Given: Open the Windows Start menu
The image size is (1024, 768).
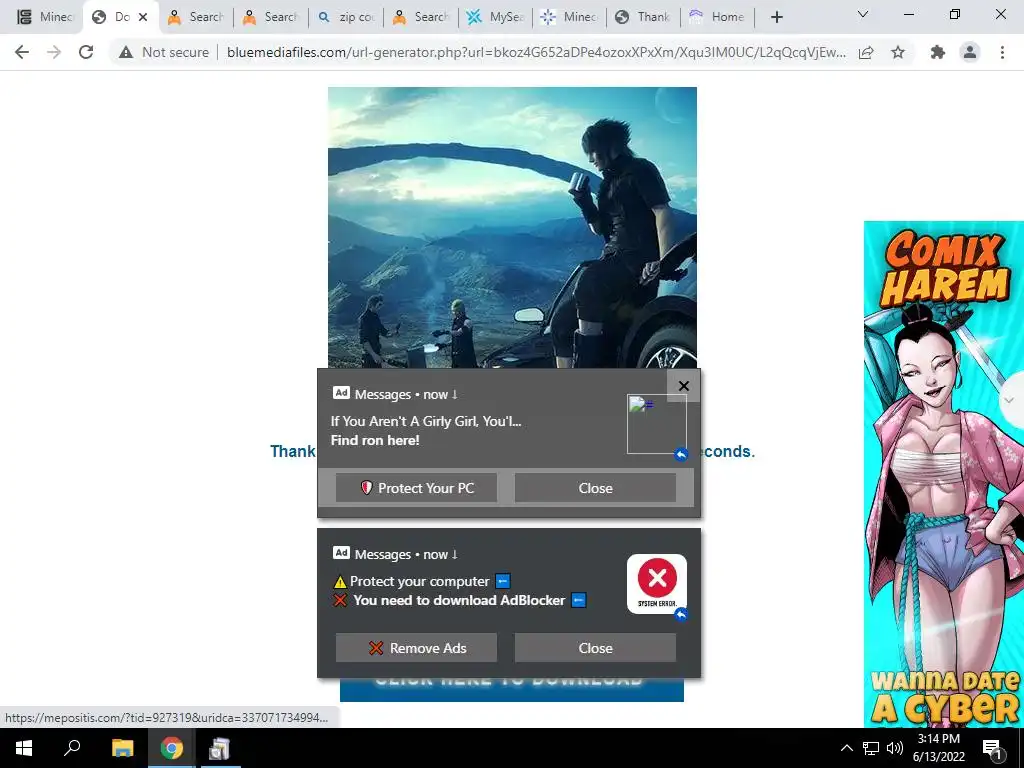Looking at the screenshot, I should (x=24, y=748).
